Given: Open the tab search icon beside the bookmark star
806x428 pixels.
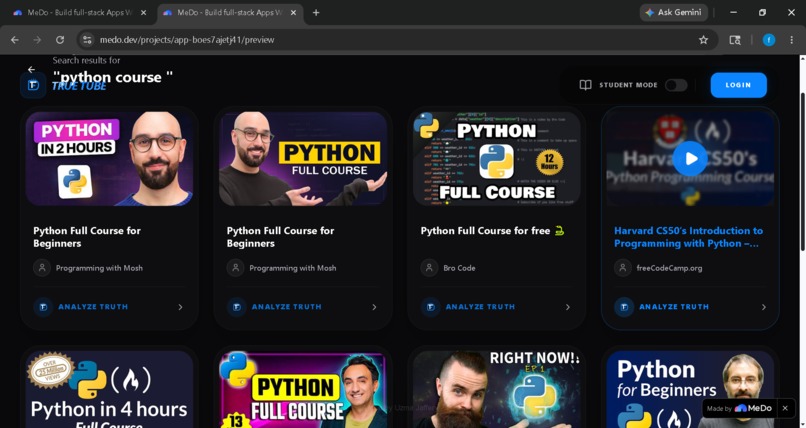Looking at the screenshot, I should click(735, 40).
